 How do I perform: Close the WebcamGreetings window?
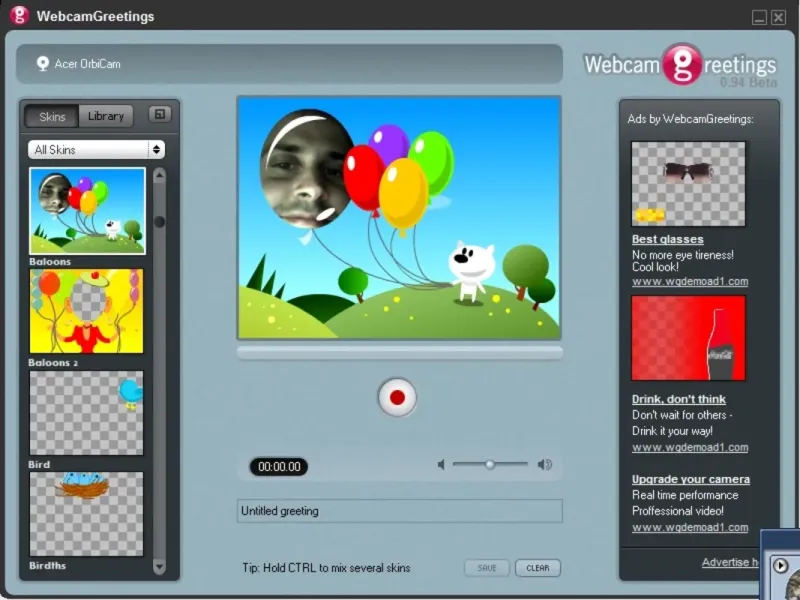tap(778, 17)
